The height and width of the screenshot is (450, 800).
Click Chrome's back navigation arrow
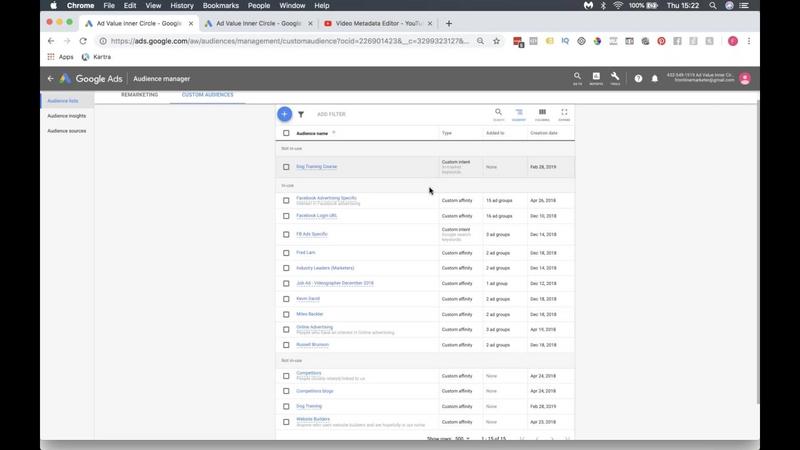pyautogui.click(x=51, y=41)
